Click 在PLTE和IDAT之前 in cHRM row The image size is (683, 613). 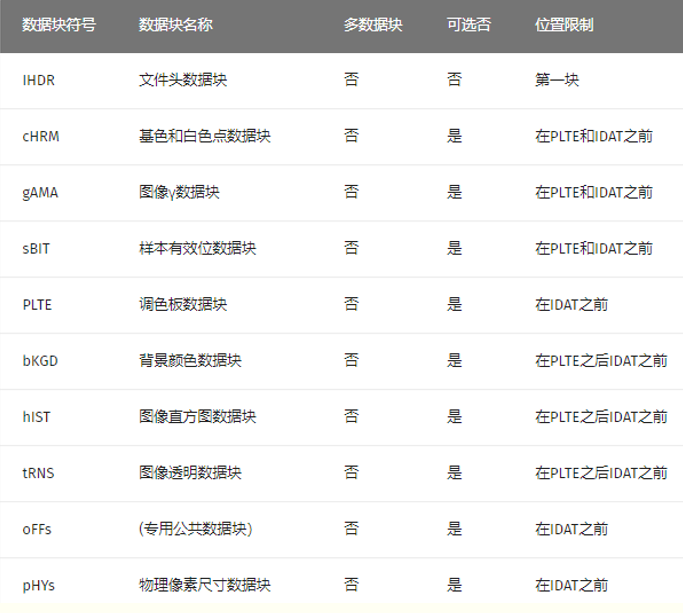pyautogui.click(x=594, y=136)
